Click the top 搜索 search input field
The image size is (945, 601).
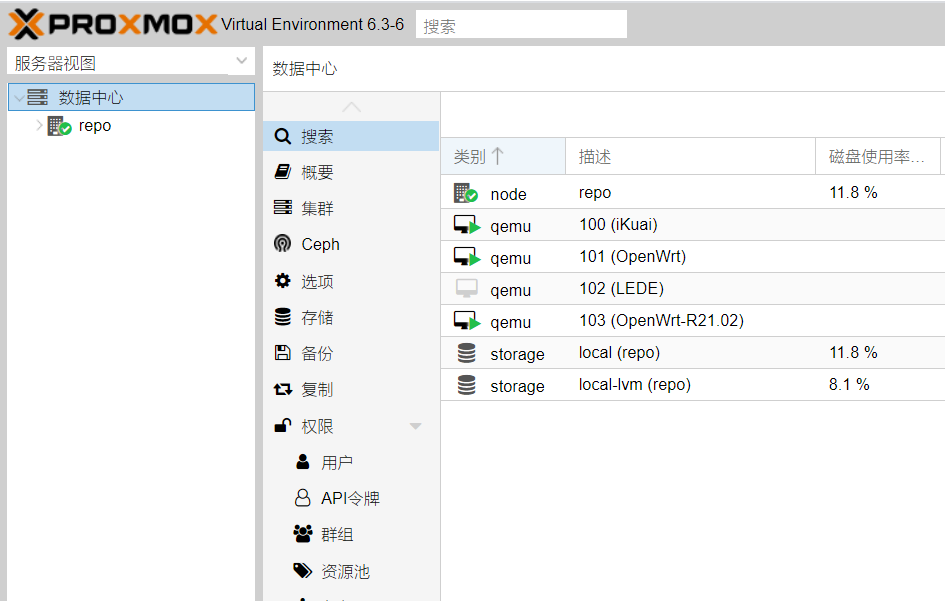[x=521, y=25]
